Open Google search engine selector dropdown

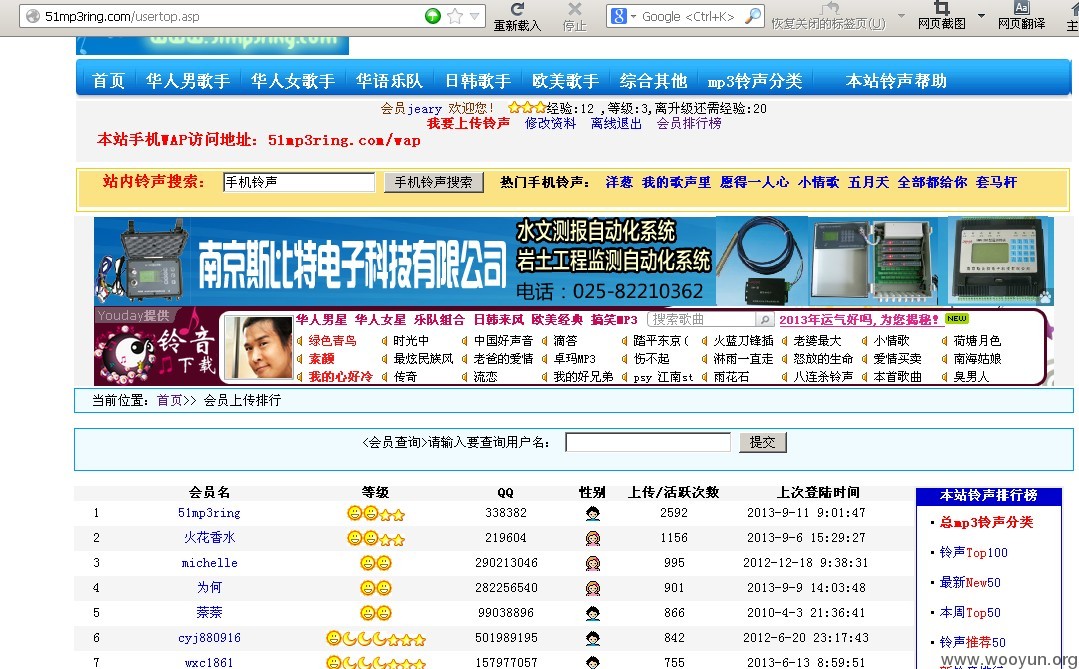pos(633,17)
